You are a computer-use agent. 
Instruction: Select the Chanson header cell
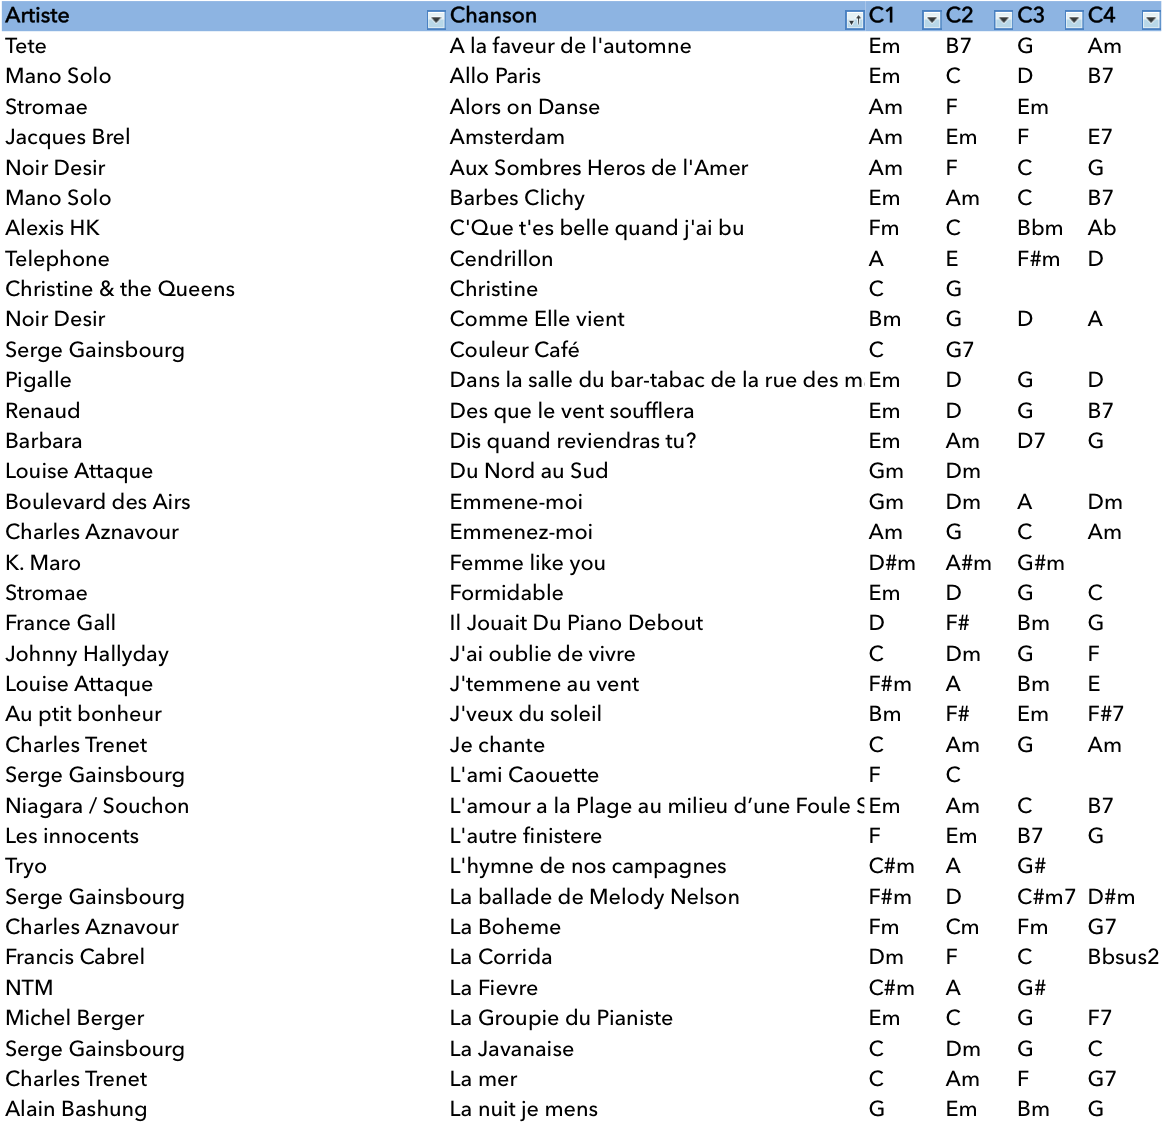point(656,16)
